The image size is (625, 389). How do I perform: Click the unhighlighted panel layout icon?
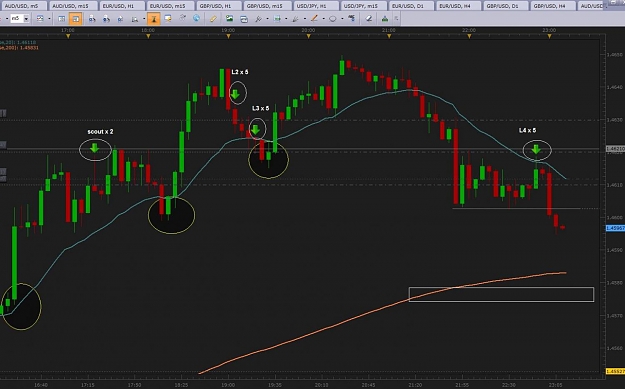[x=62, y=19]
